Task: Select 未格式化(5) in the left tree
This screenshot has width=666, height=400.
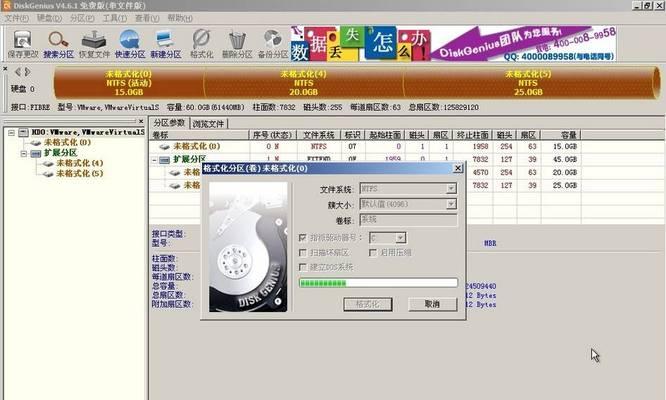Action: 79,173
